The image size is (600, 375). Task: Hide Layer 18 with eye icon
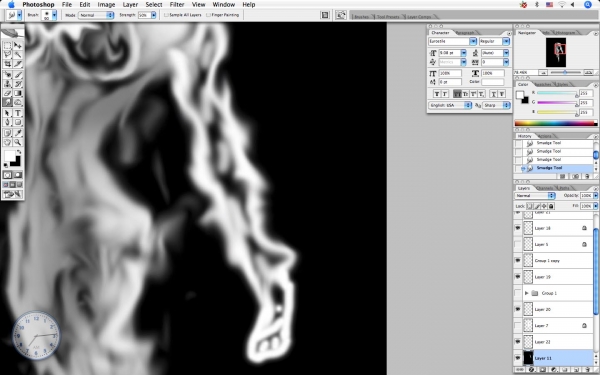coord(518,228)
